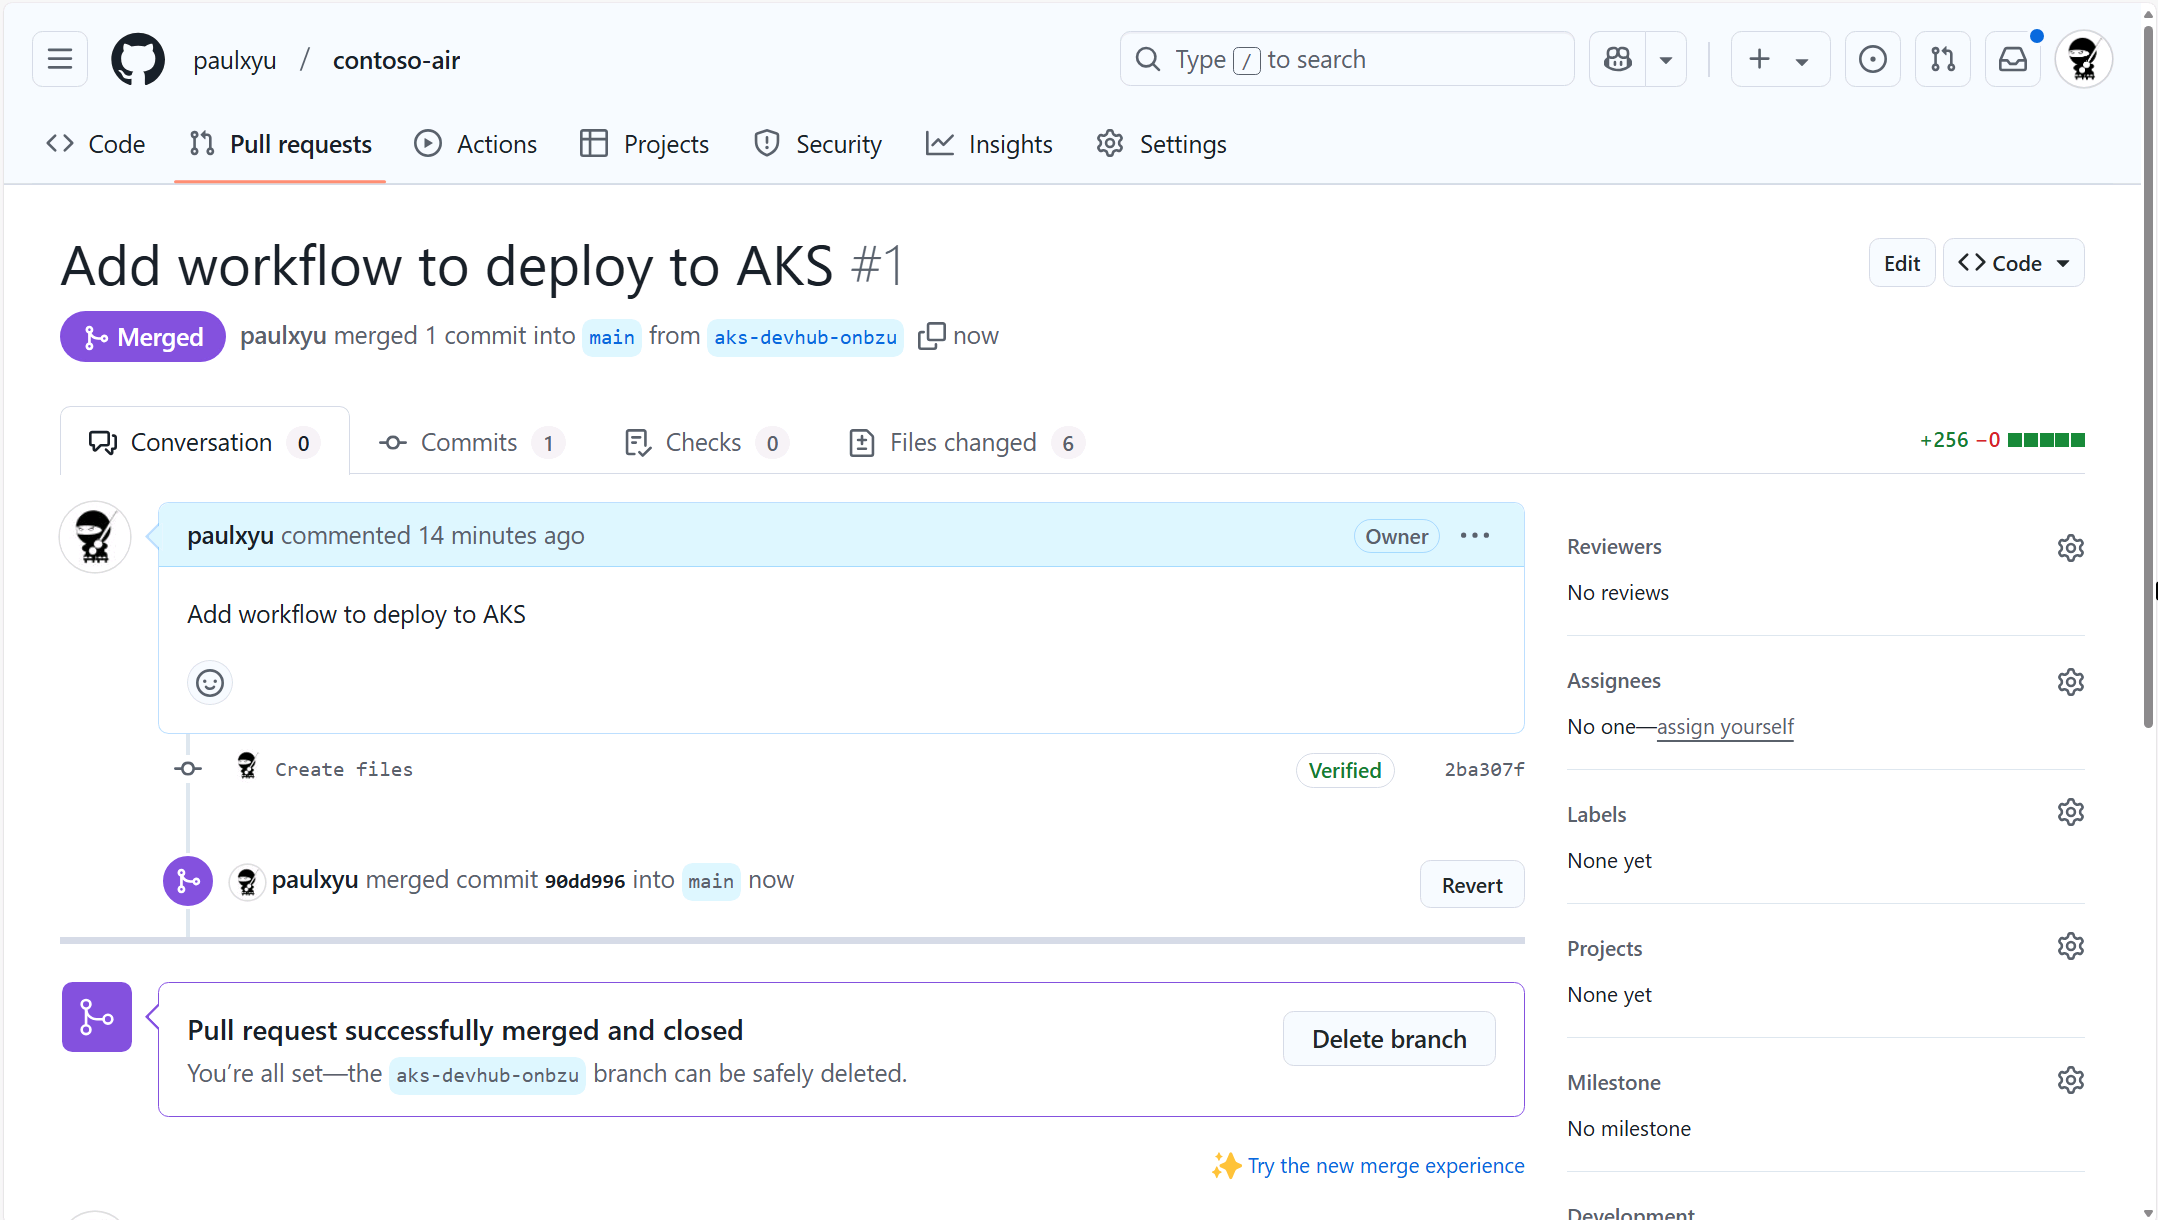Click the Actions play button icon

pos(428,144)
